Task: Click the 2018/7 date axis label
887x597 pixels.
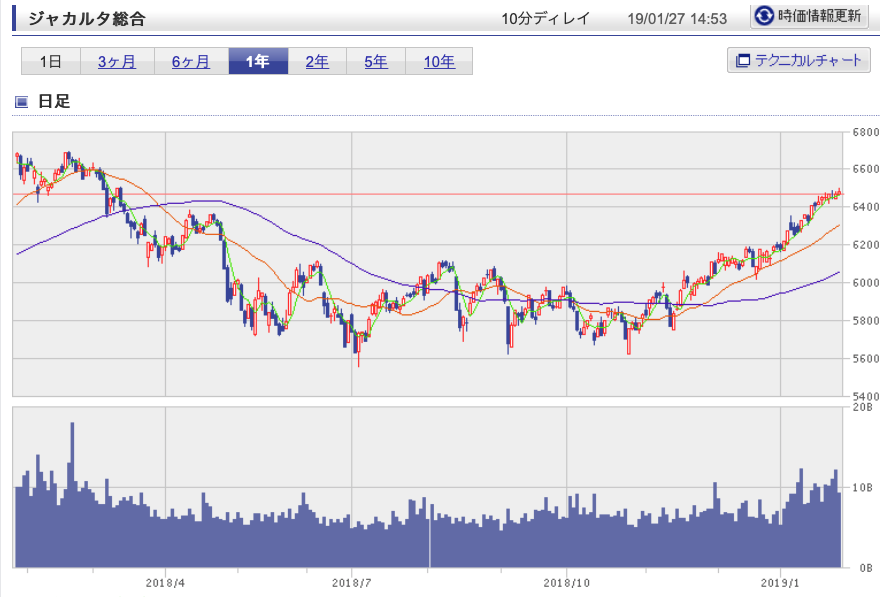Action: pyautogui.click(x=353, y=581)
